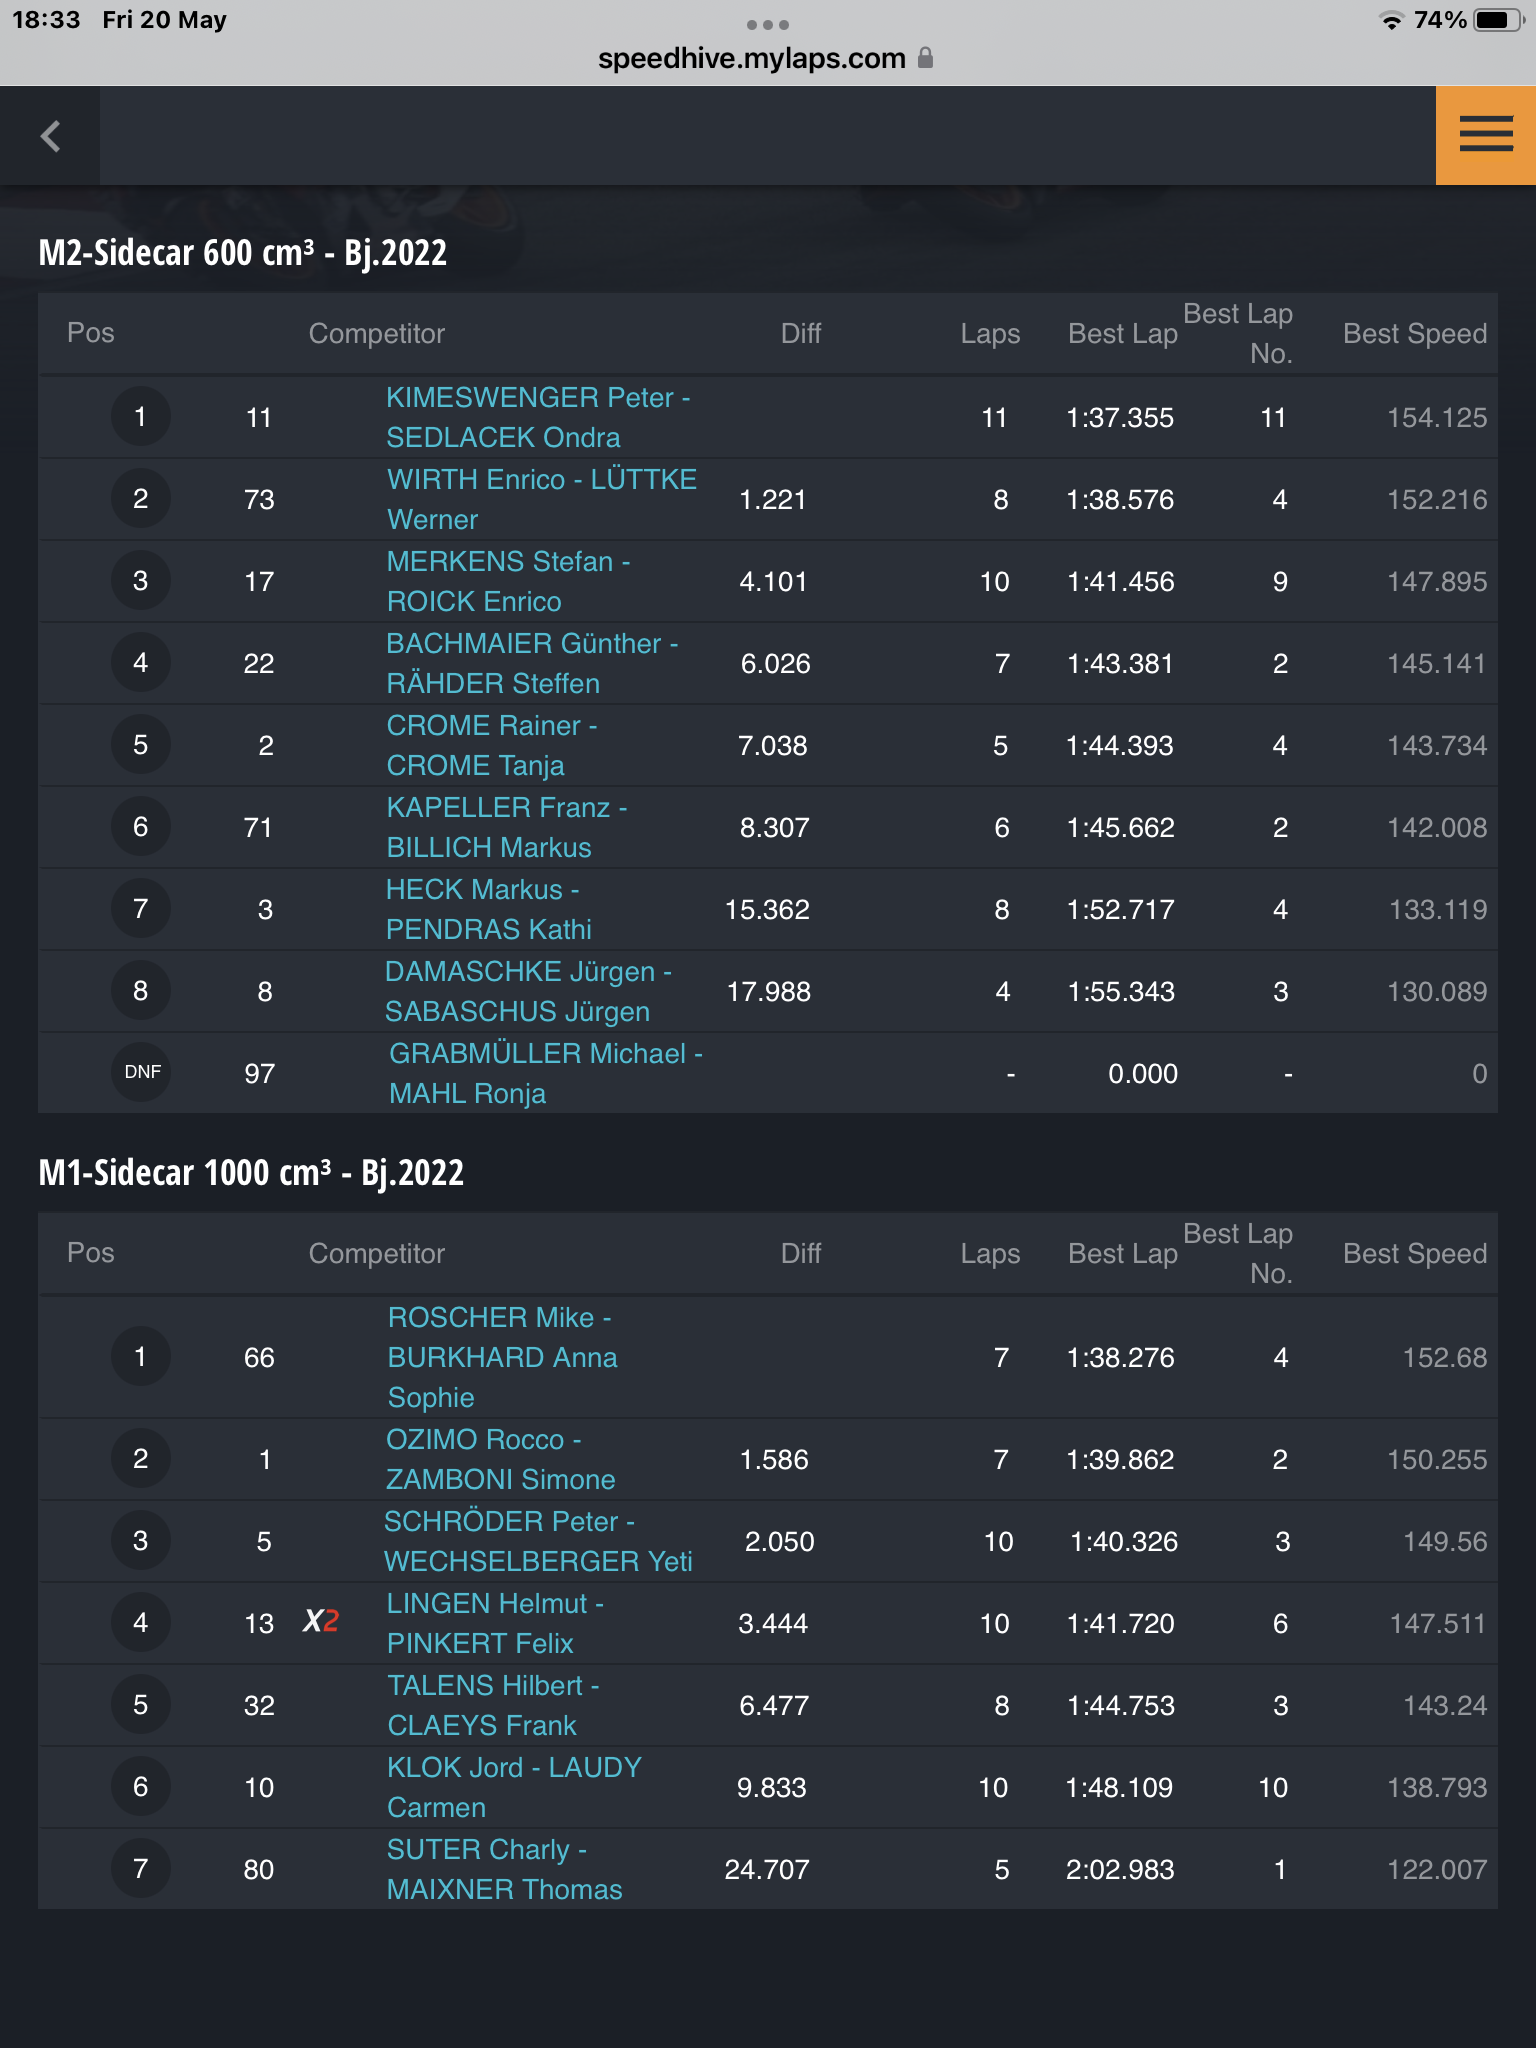Image resolution: width=1536 pixels, height=2048 pixels.
Task: Tap the battery indicator in the status bar
Action: (1498, 20)
